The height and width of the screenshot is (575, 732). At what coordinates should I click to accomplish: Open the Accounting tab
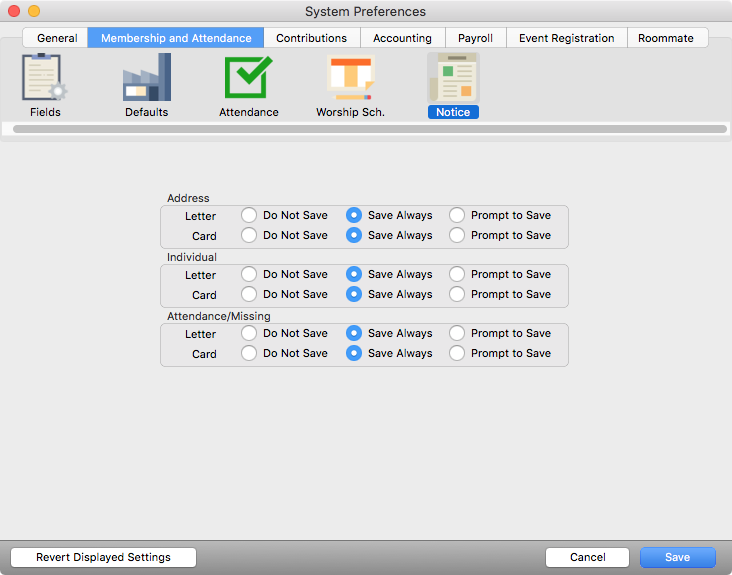[402, 38]
